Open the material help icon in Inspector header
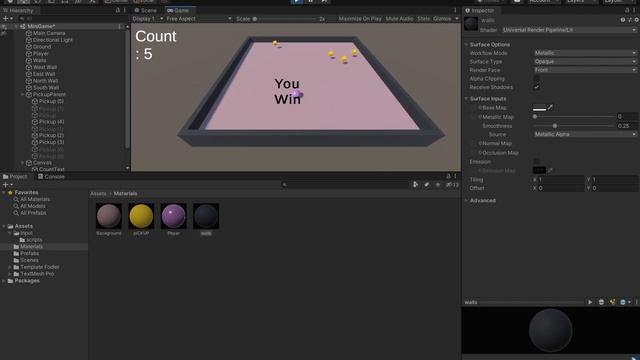The height and width of the screenshot is (360, 640). pyautogui.click(x=623, y=20)
